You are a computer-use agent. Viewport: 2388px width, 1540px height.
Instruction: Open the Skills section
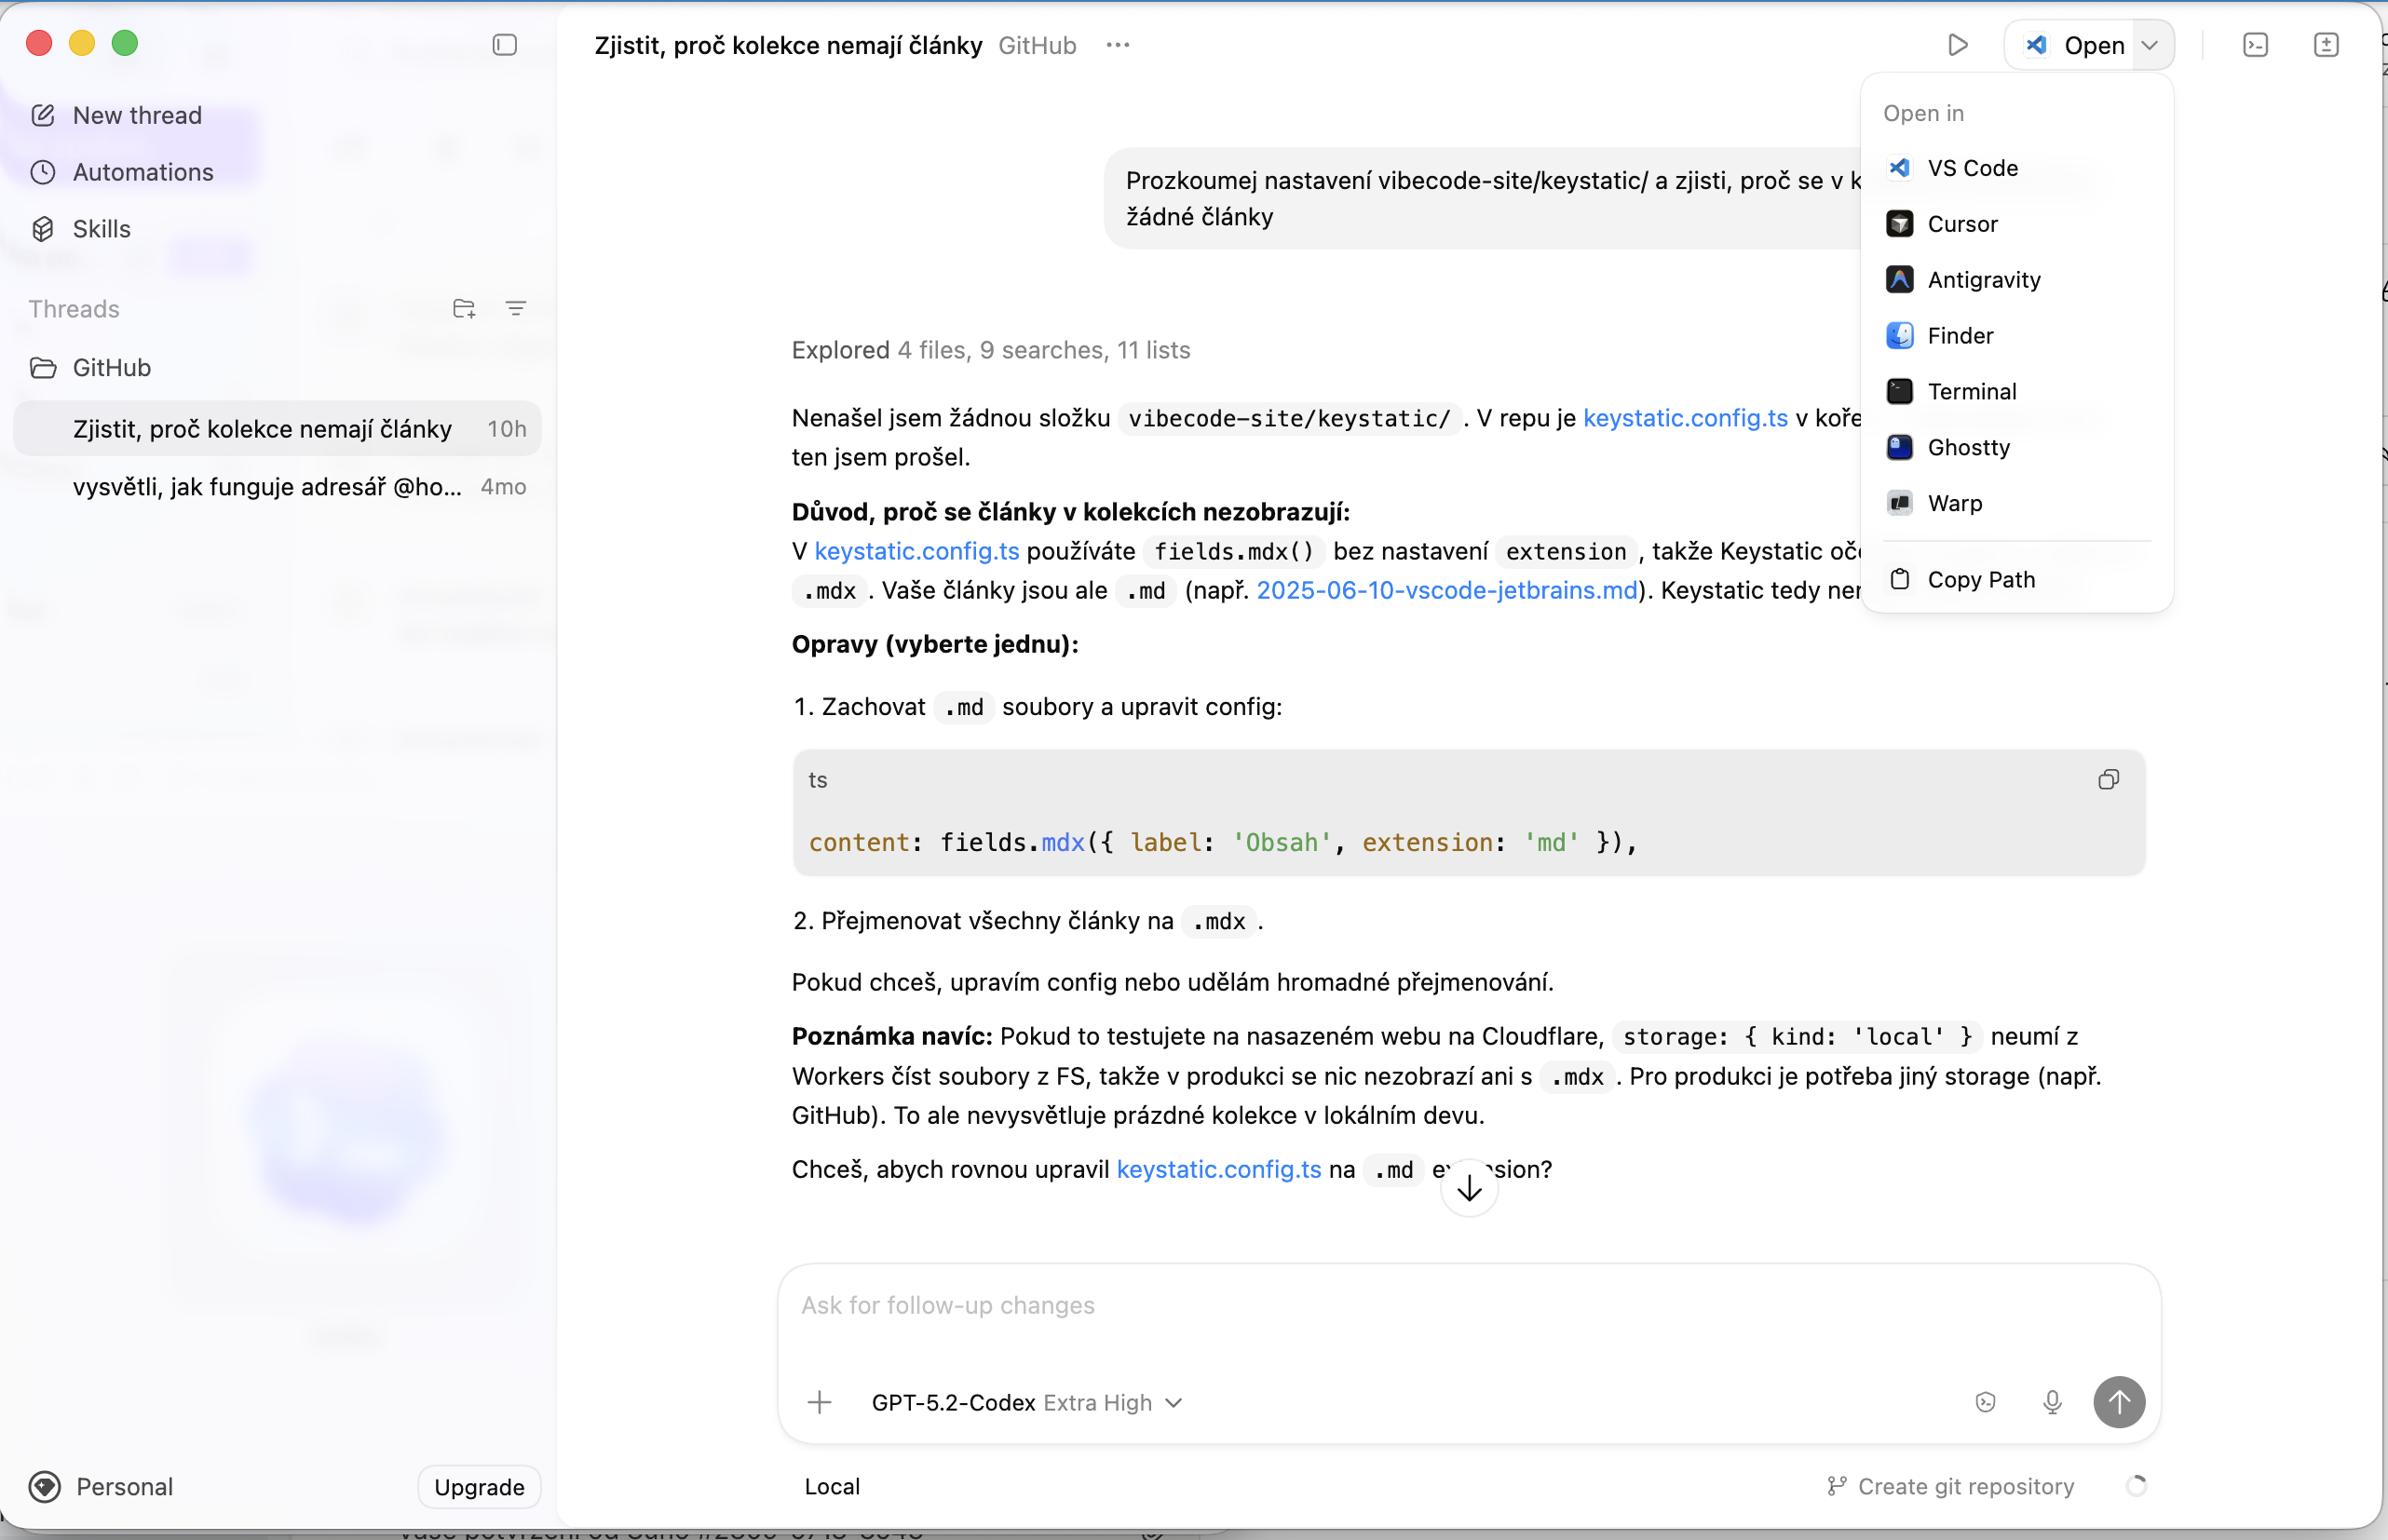(101, 228)
